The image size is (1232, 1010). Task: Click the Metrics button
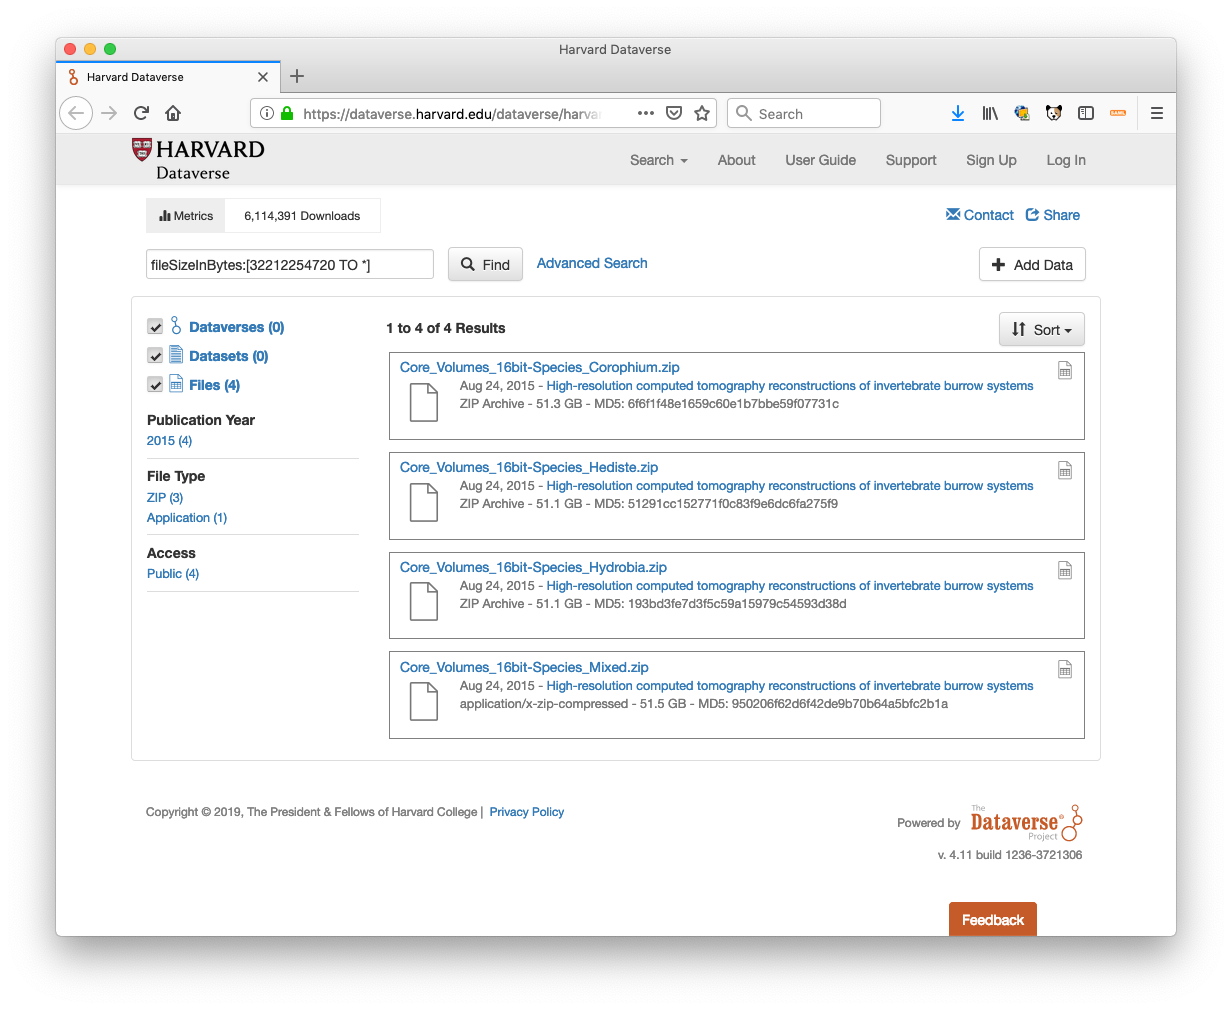point(186,216)
